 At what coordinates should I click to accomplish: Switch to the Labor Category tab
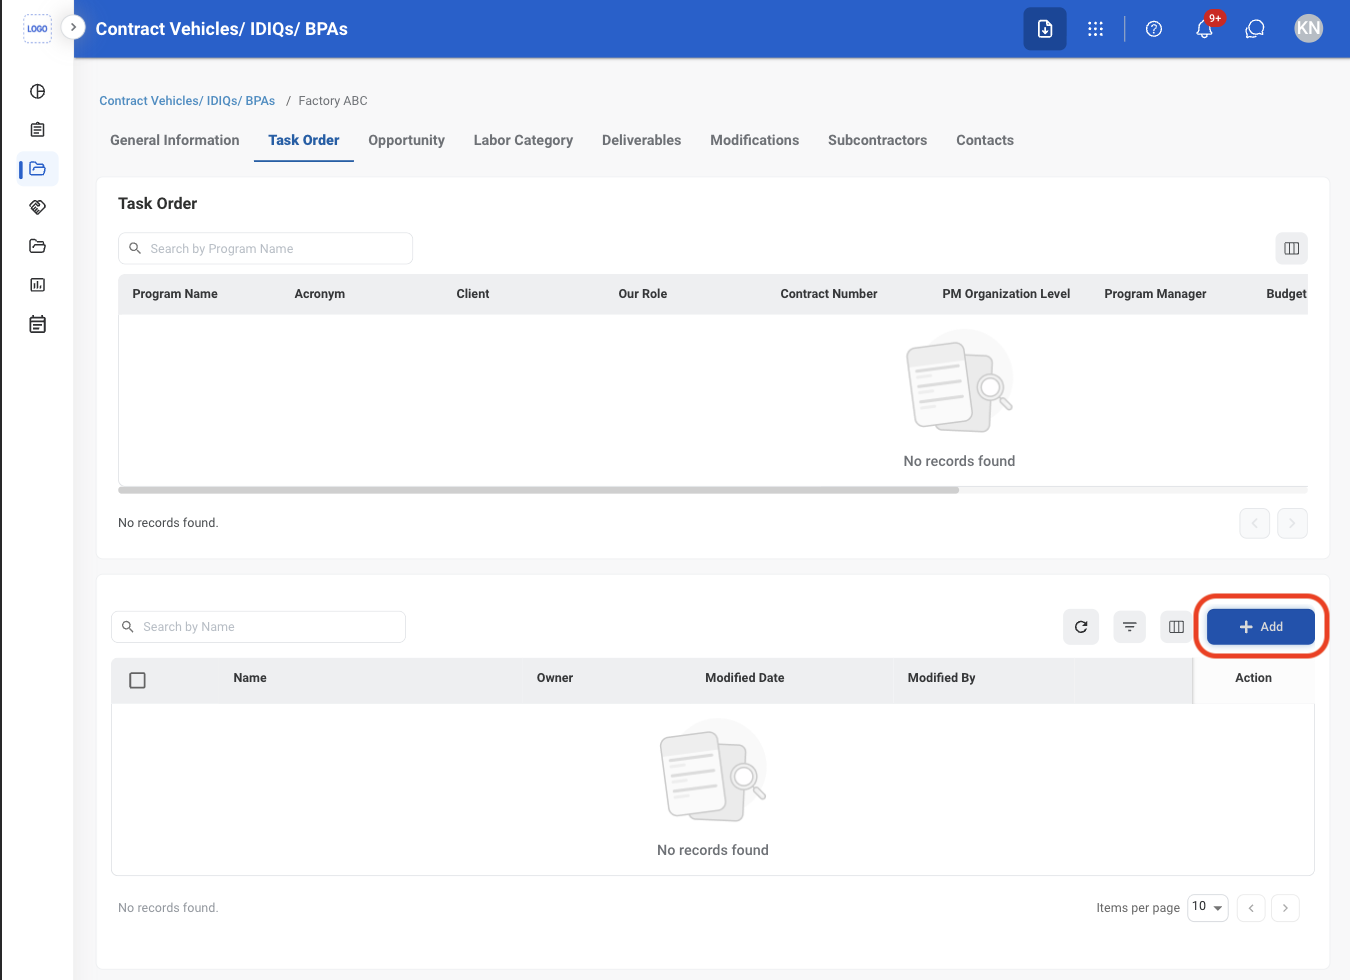(x=523, y=140)
